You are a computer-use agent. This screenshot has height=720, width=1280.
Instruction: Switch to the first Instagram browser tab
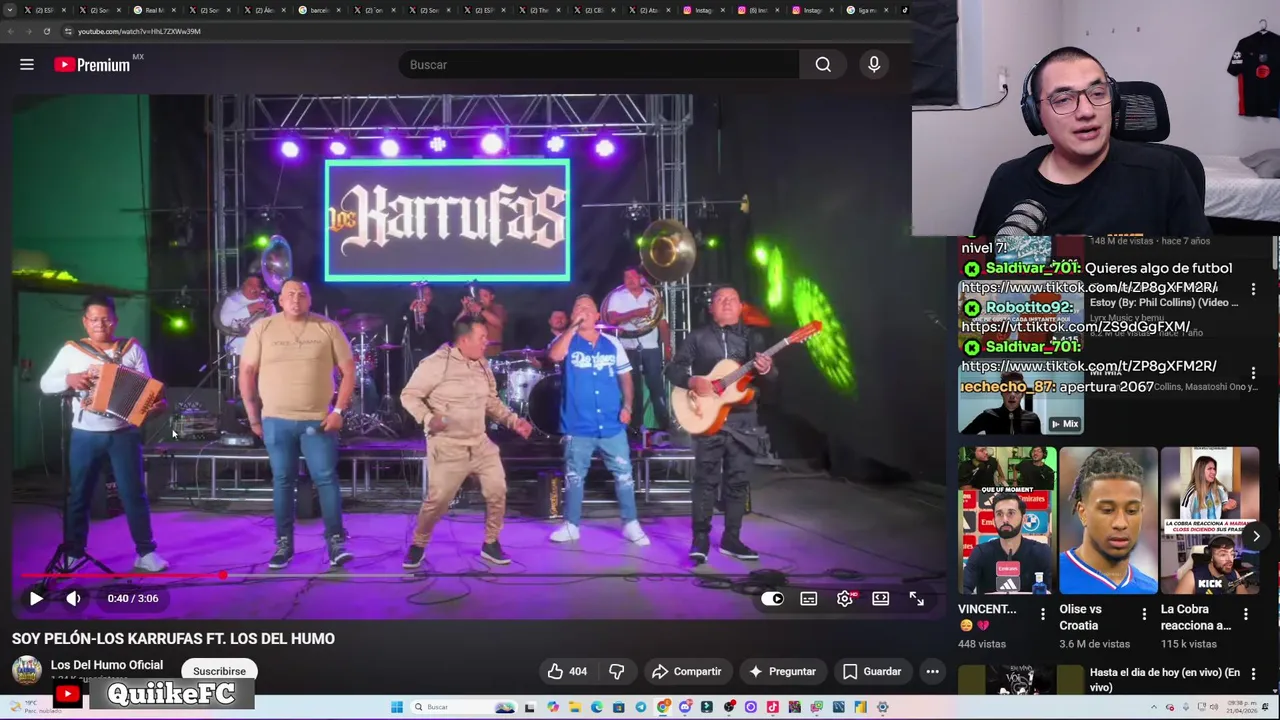(x=703, y=10)
